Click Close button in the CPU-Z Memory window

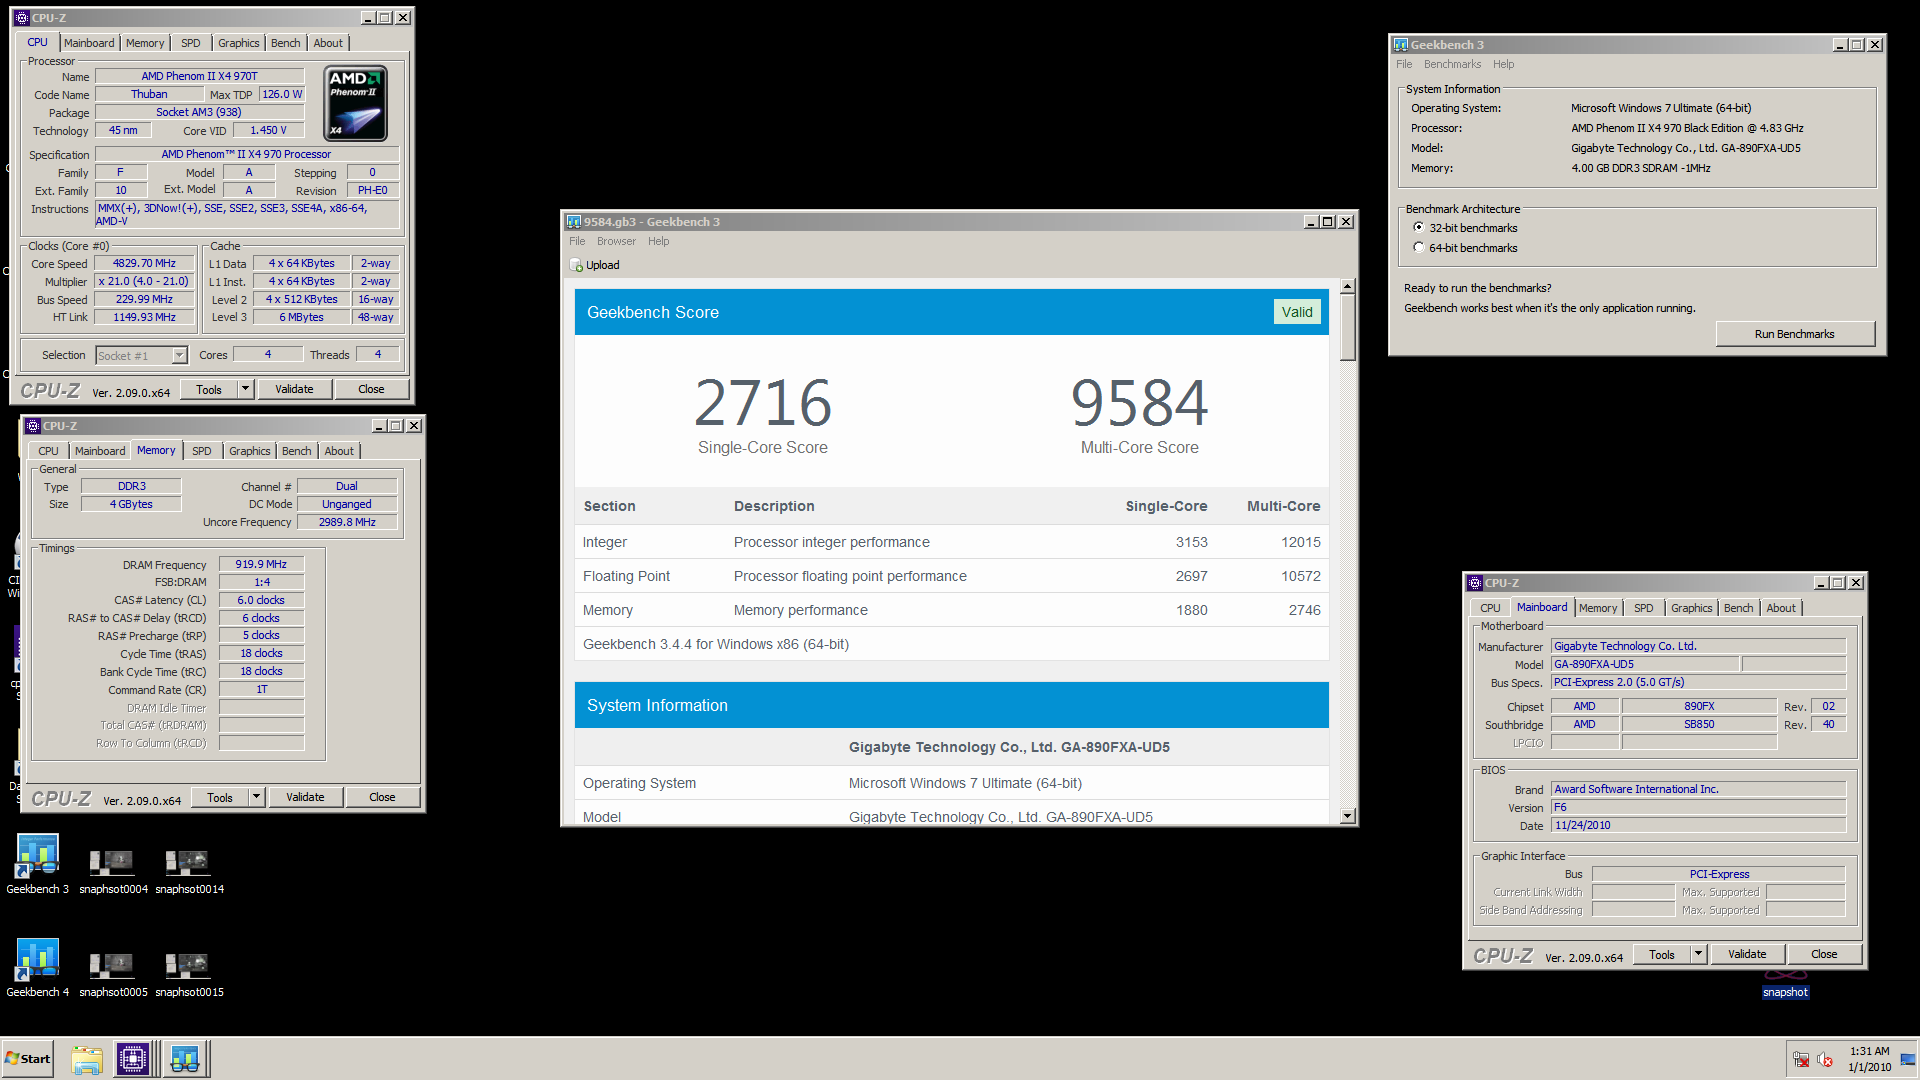382,797
